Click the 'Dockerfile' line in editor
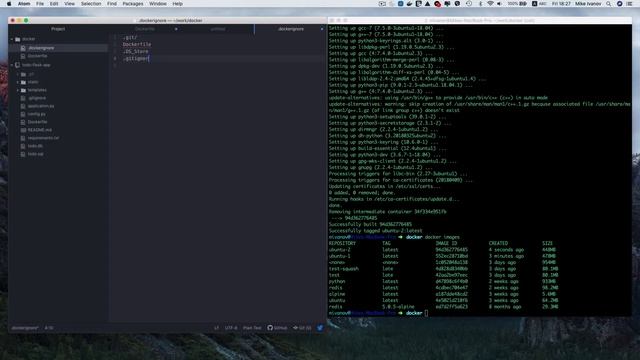 tap(137, 44)
